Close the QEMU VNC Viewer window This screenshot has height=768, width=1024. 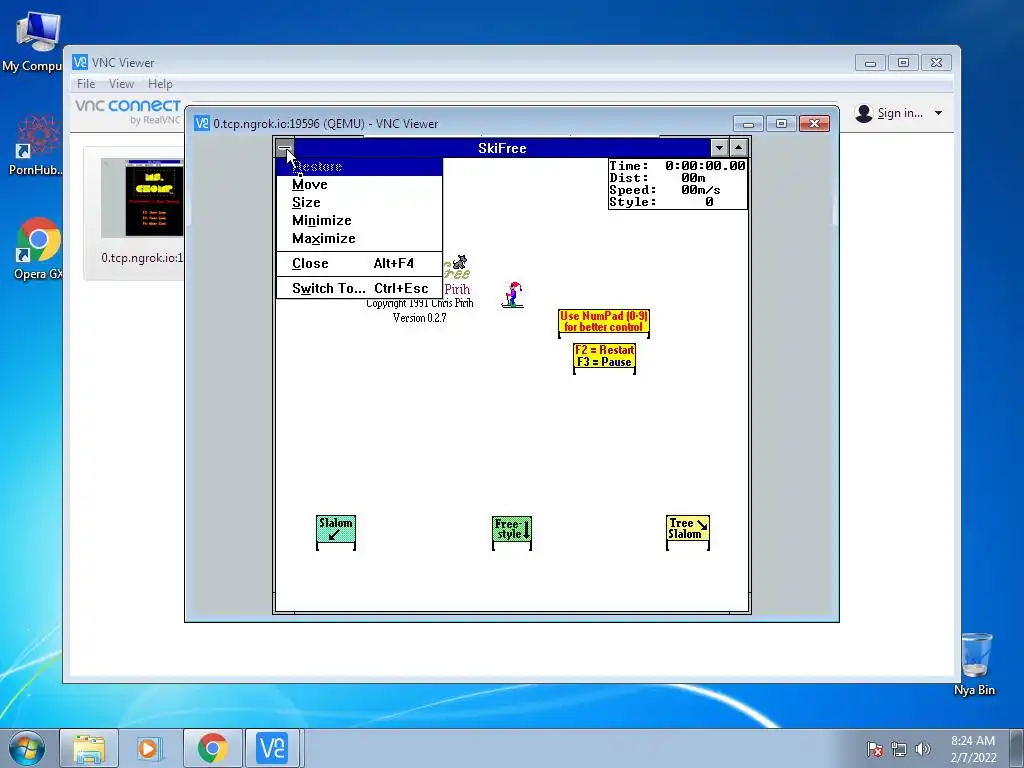814,123
